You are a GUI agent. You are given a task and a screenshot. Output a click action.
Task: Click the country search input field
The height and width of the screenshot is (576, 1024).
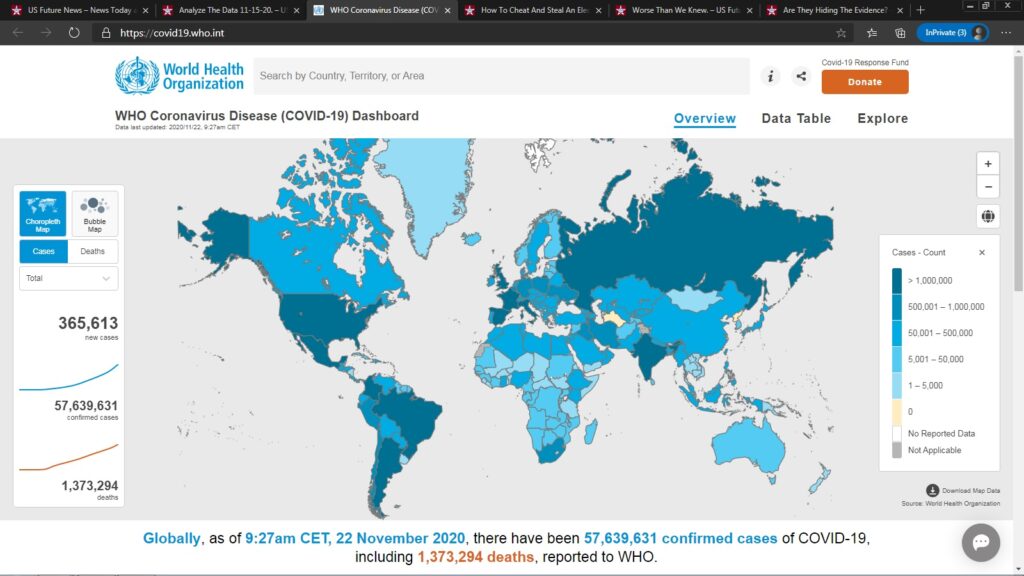point(500,76)
